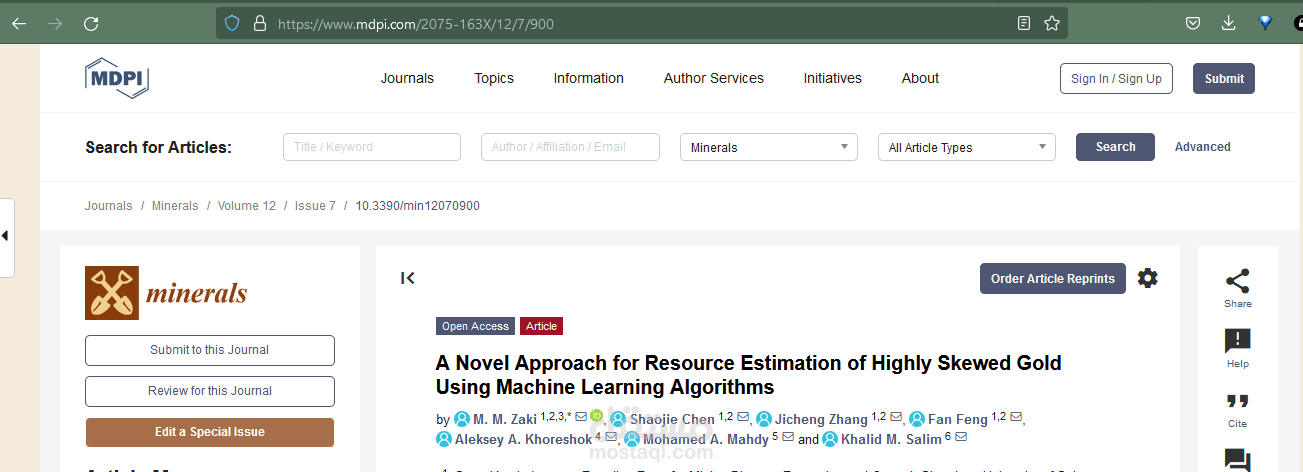Viewport: 1303px width, 472px height.
Task: Click the profile icon before Shaojie Chen
Action: pyautogui.click(x=618, y=419)
